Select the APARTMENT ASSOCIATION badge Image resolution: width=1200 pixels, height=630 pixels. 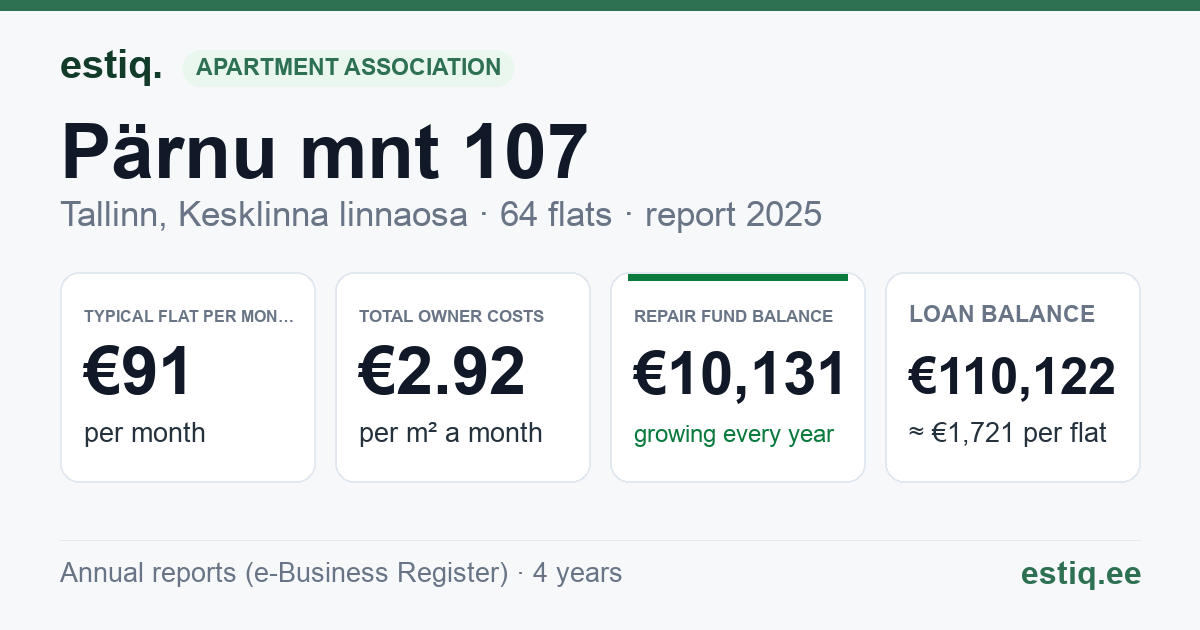(348, 67)
